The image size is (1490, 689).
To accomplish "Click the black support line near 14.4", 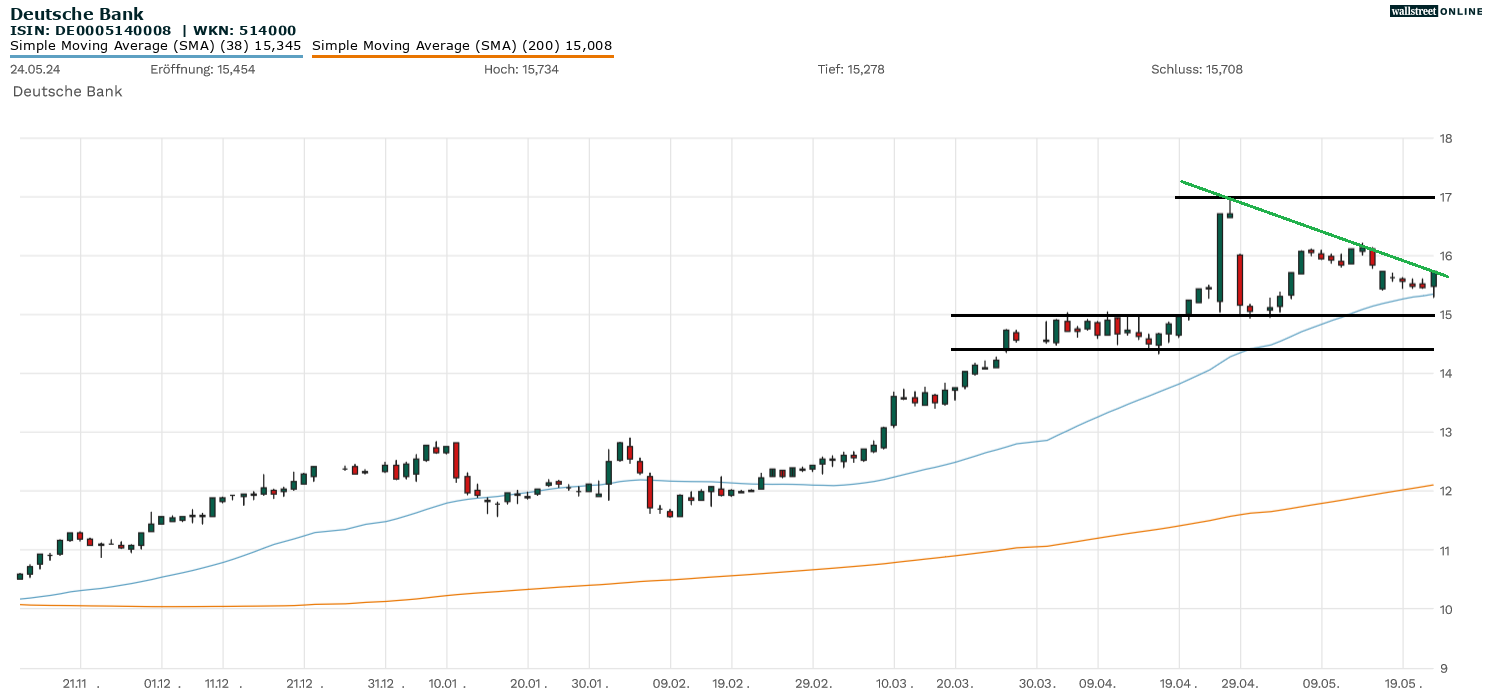I will pyautogui.click(x=1192, y=349).
